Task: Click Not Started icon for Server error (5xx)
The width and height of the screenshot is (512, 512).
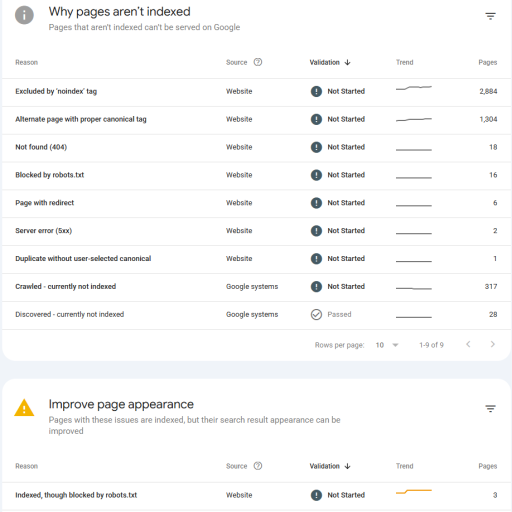Action: 316,231
